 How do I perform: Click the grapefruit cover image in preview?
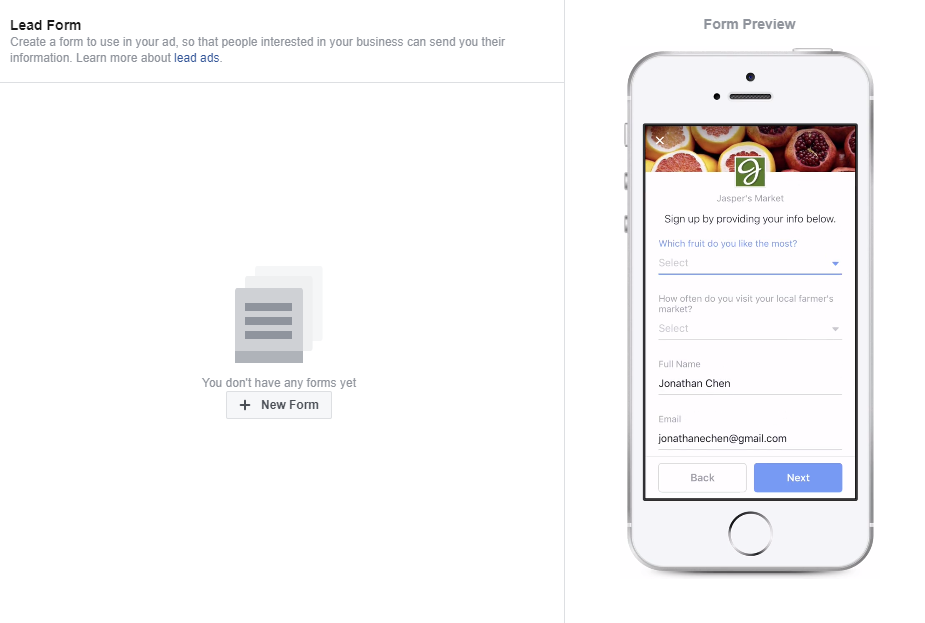[750, 148]
